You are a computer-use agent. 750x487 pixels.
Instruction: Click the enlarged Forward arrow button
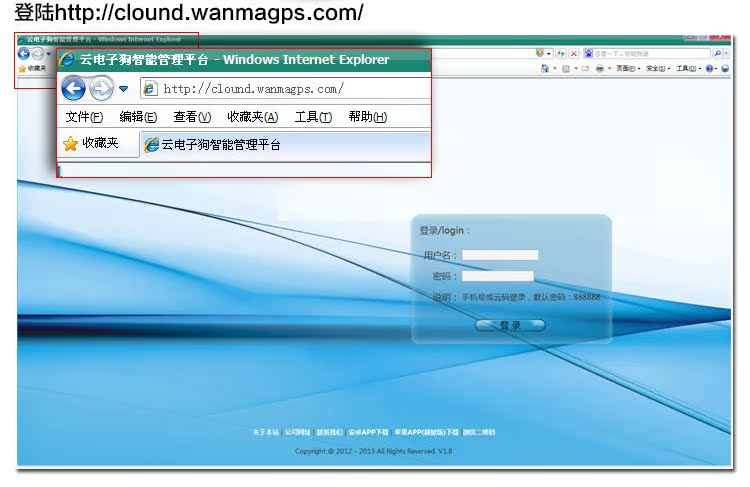(x=101, y=88)
